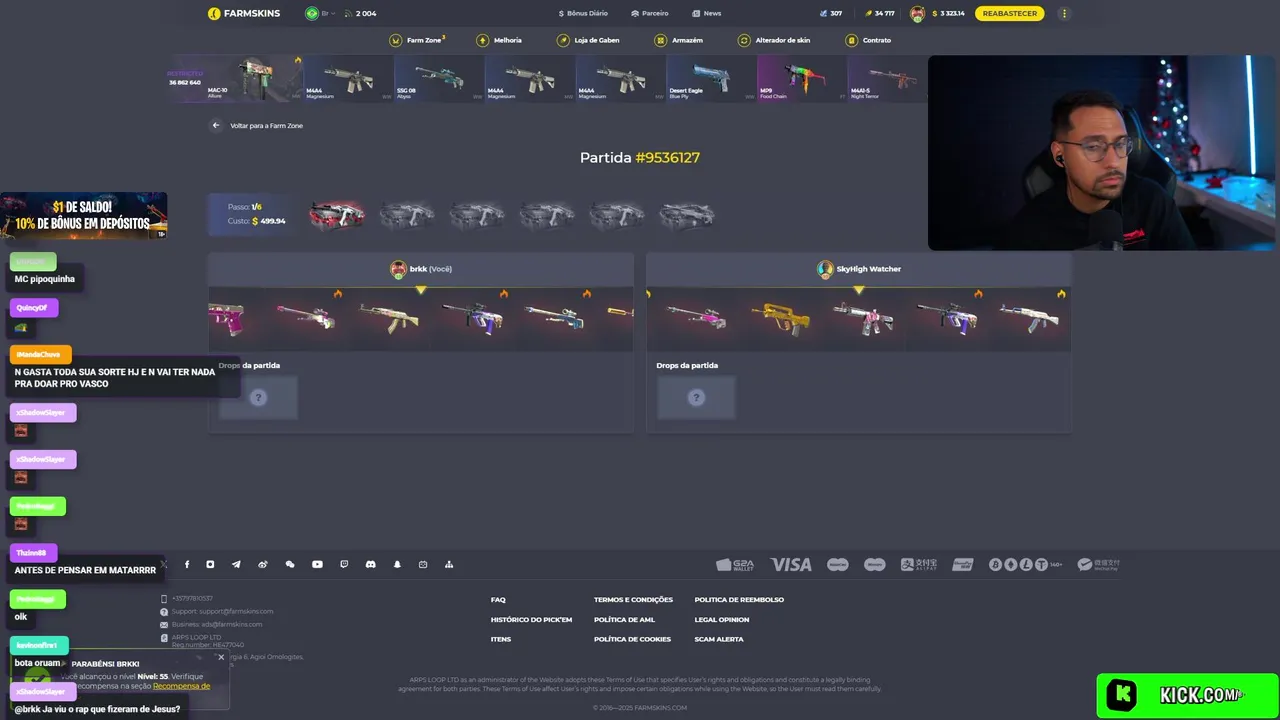Click the online users counter 2 004

coord(360,13)
